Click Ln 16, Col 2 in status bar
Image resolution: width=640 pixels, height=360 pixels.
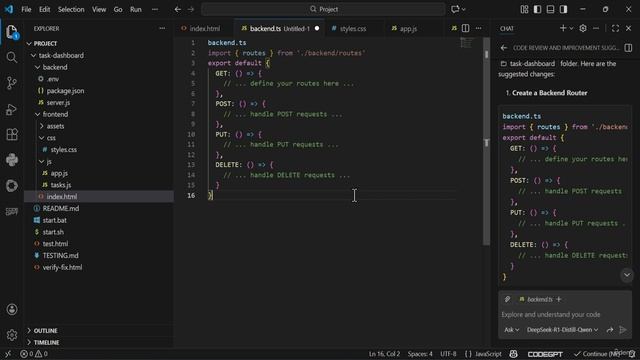(384, 354)
